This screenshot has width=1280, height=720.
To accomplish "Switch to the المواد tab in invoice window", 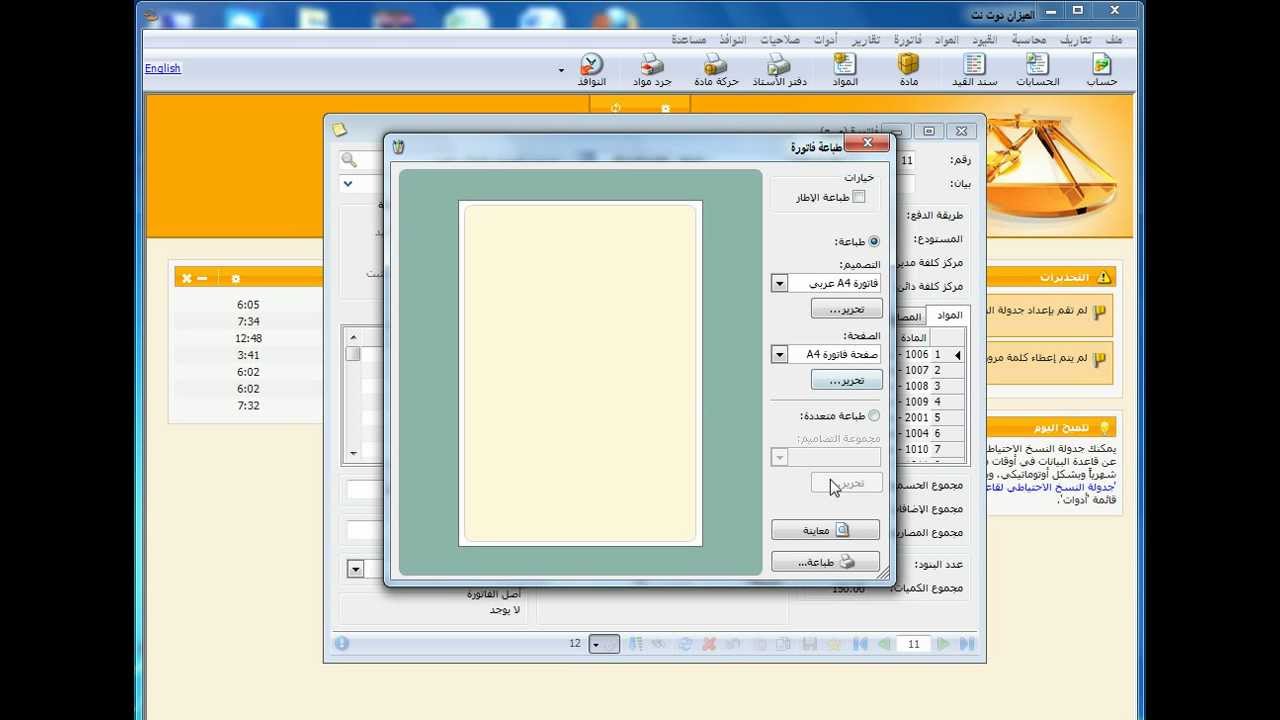I will [x=948, y=315].
